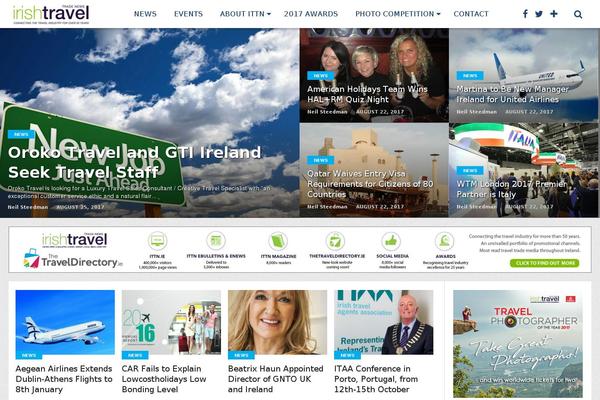Click the Beatrix Haun portrait thumbnail
The image size is (600, 400).
(x=277, y=322)
